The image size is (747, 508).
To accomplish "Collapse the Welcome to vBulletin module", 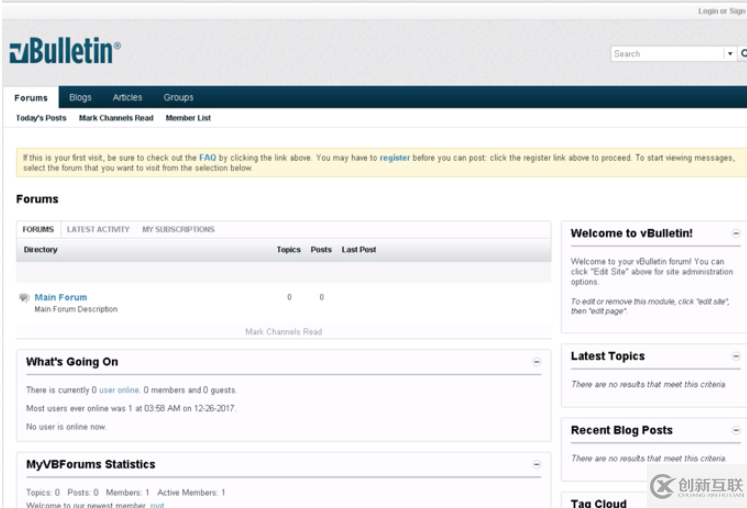I will (x=736, y=234).
